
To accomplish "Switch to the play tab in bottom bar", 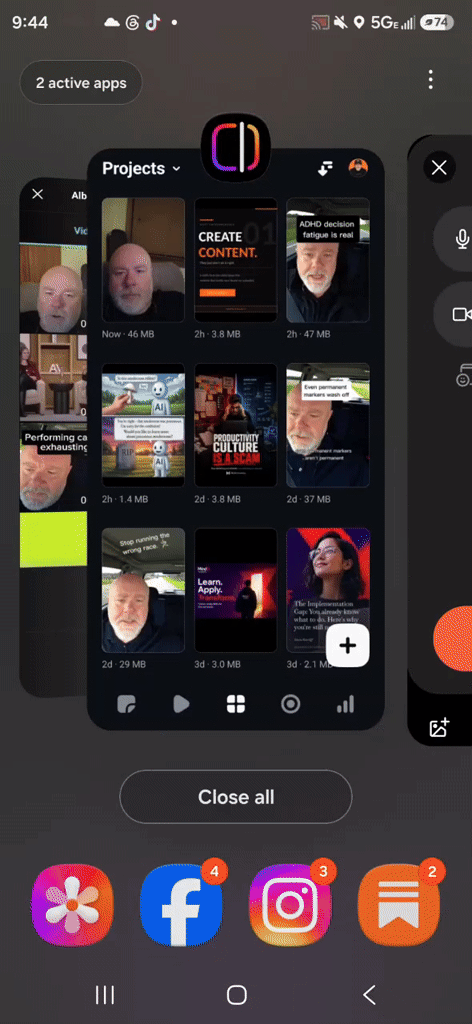I will [181, 703].
